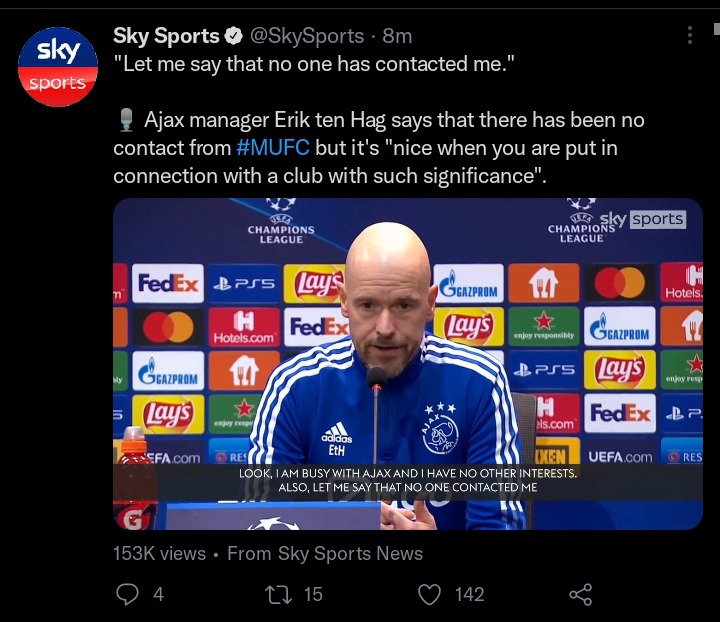The height and width of the screenshot is (622, 720).
Task: Open the From Sky Sports News source
Action: point(325,554)
